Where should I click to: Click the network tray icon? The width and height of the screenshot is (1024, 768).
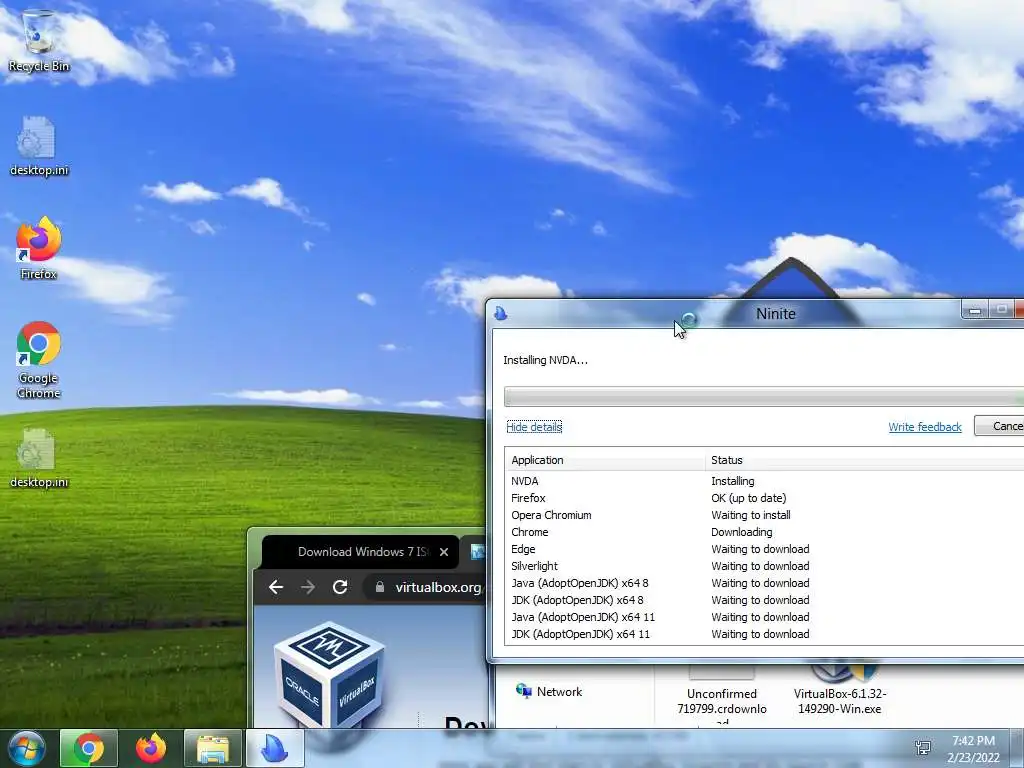(923, 748)
